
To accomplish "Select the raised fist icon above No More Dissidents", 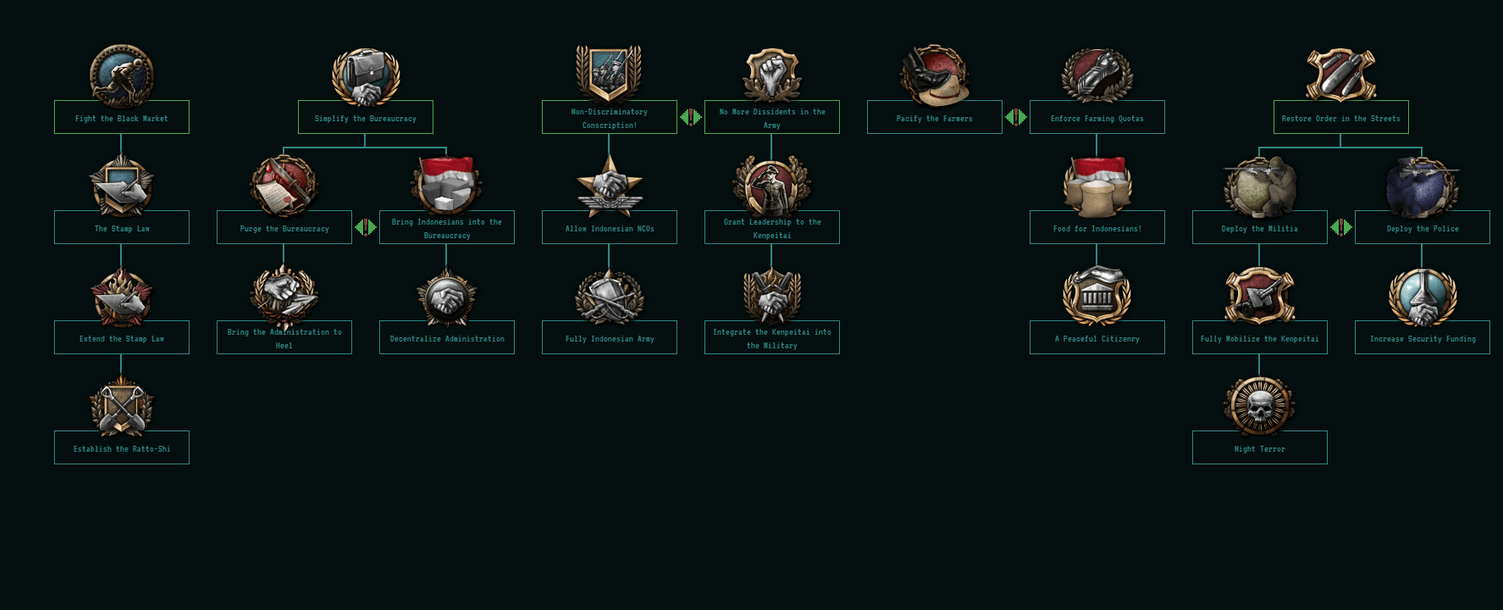I will [x=772, y=75].
